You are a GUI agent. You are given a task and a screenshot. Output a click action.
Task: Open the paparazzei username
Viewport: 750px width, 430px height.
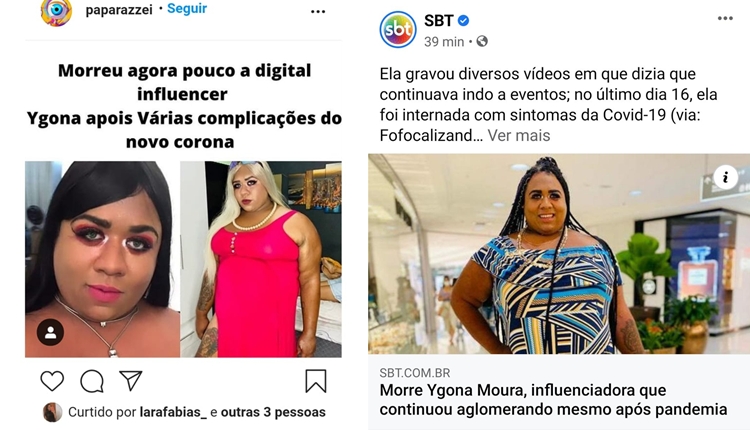(119, 10)
